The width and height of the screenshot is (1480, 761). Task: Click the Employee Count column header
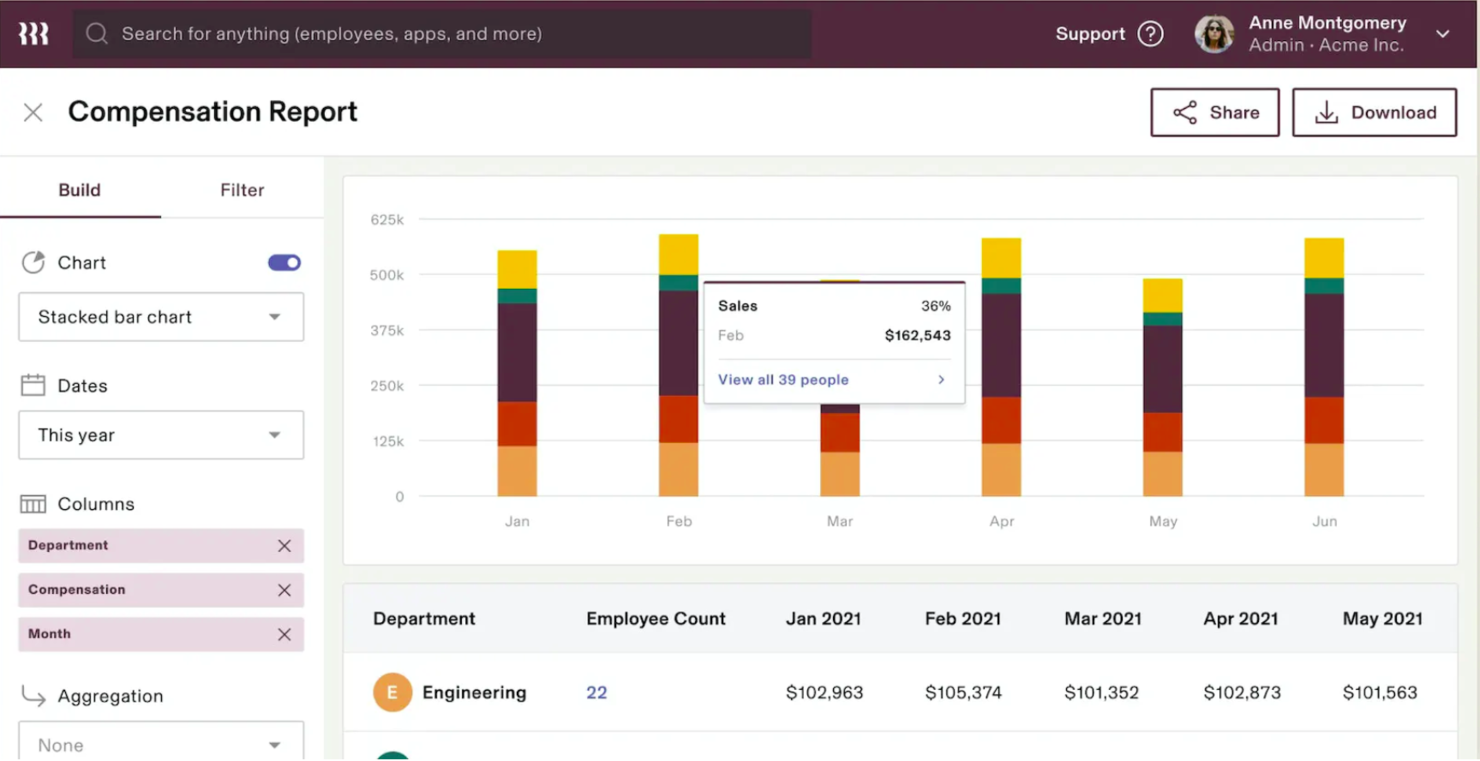(x=656, y=619)
